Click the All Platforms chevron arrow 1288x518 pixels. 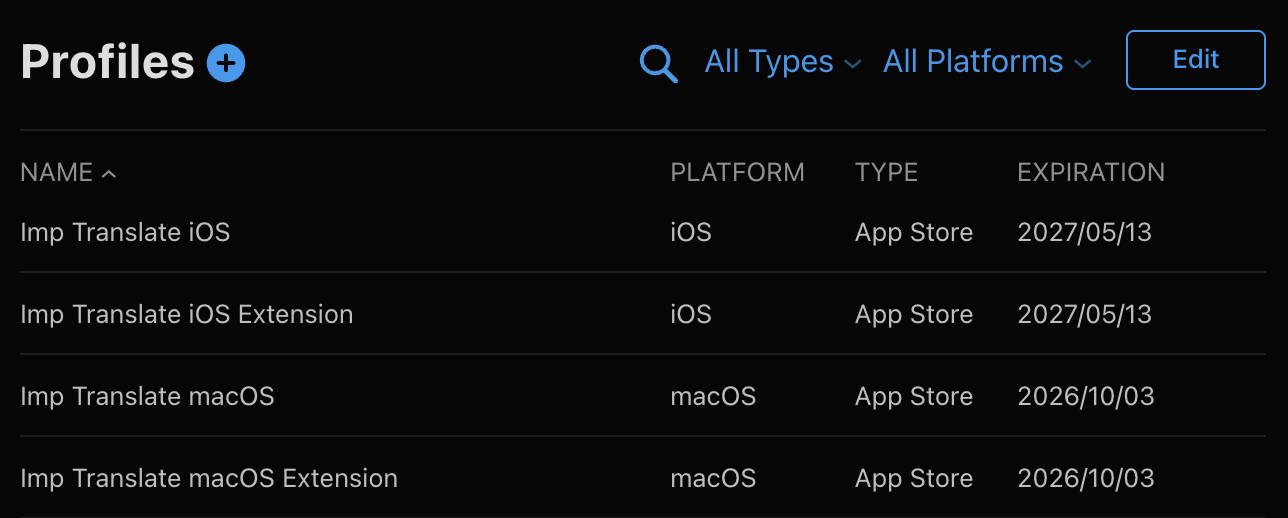click(x=1081, y=64)
